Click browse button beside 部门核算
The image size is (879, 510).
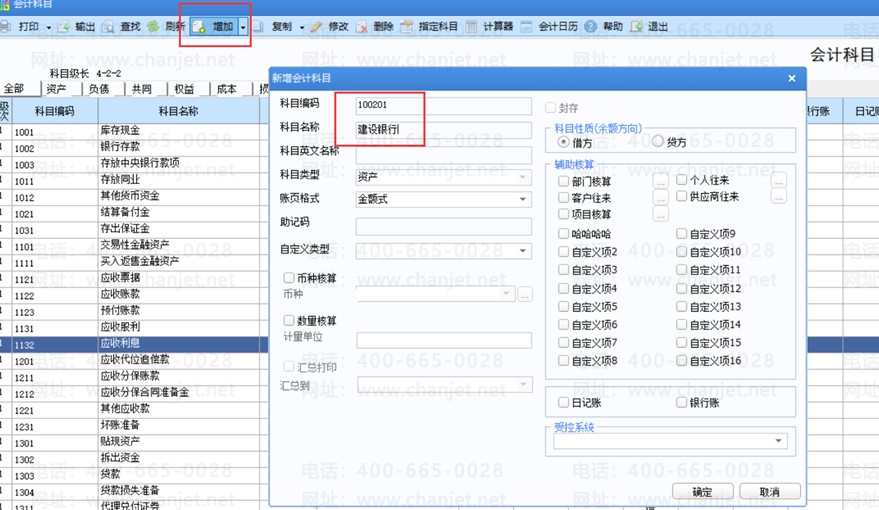tap(660, 181)
